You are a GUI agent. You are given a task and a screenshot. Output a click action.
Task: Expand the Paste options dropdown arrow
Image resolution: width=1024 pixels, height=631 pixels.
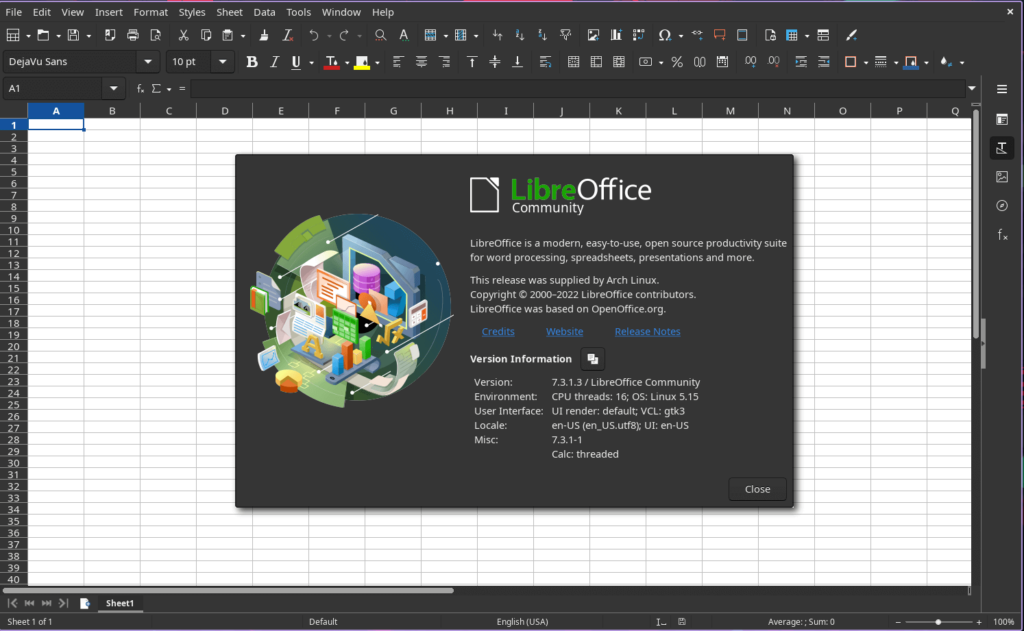click(242, 36)
